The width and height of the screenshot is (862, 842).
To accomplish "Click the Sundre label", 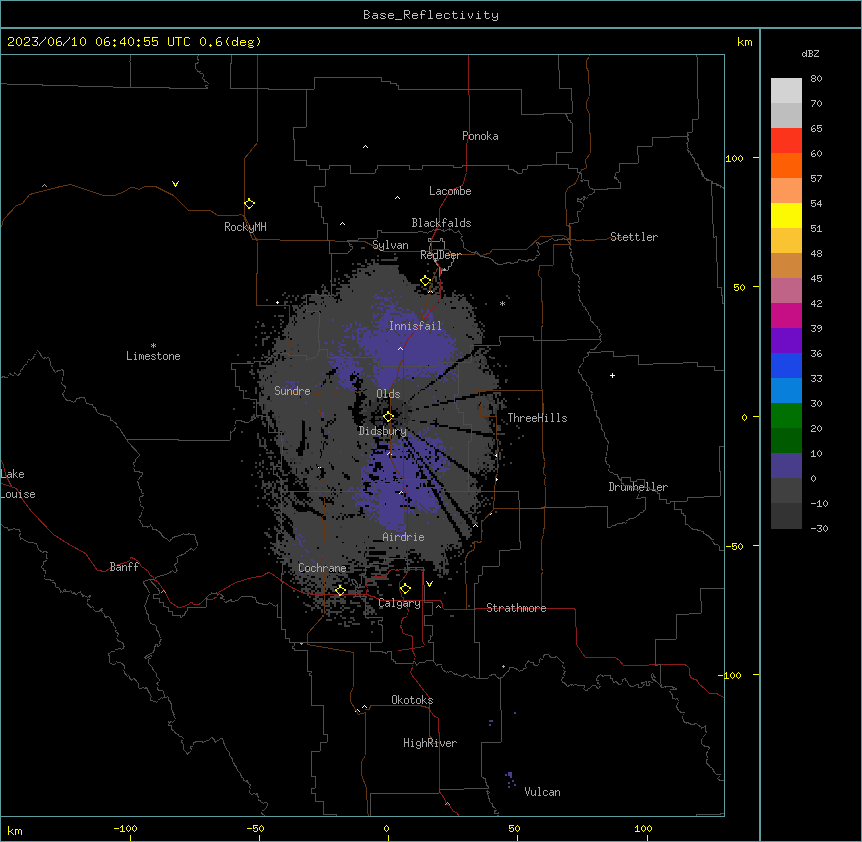I will point(292,391).
